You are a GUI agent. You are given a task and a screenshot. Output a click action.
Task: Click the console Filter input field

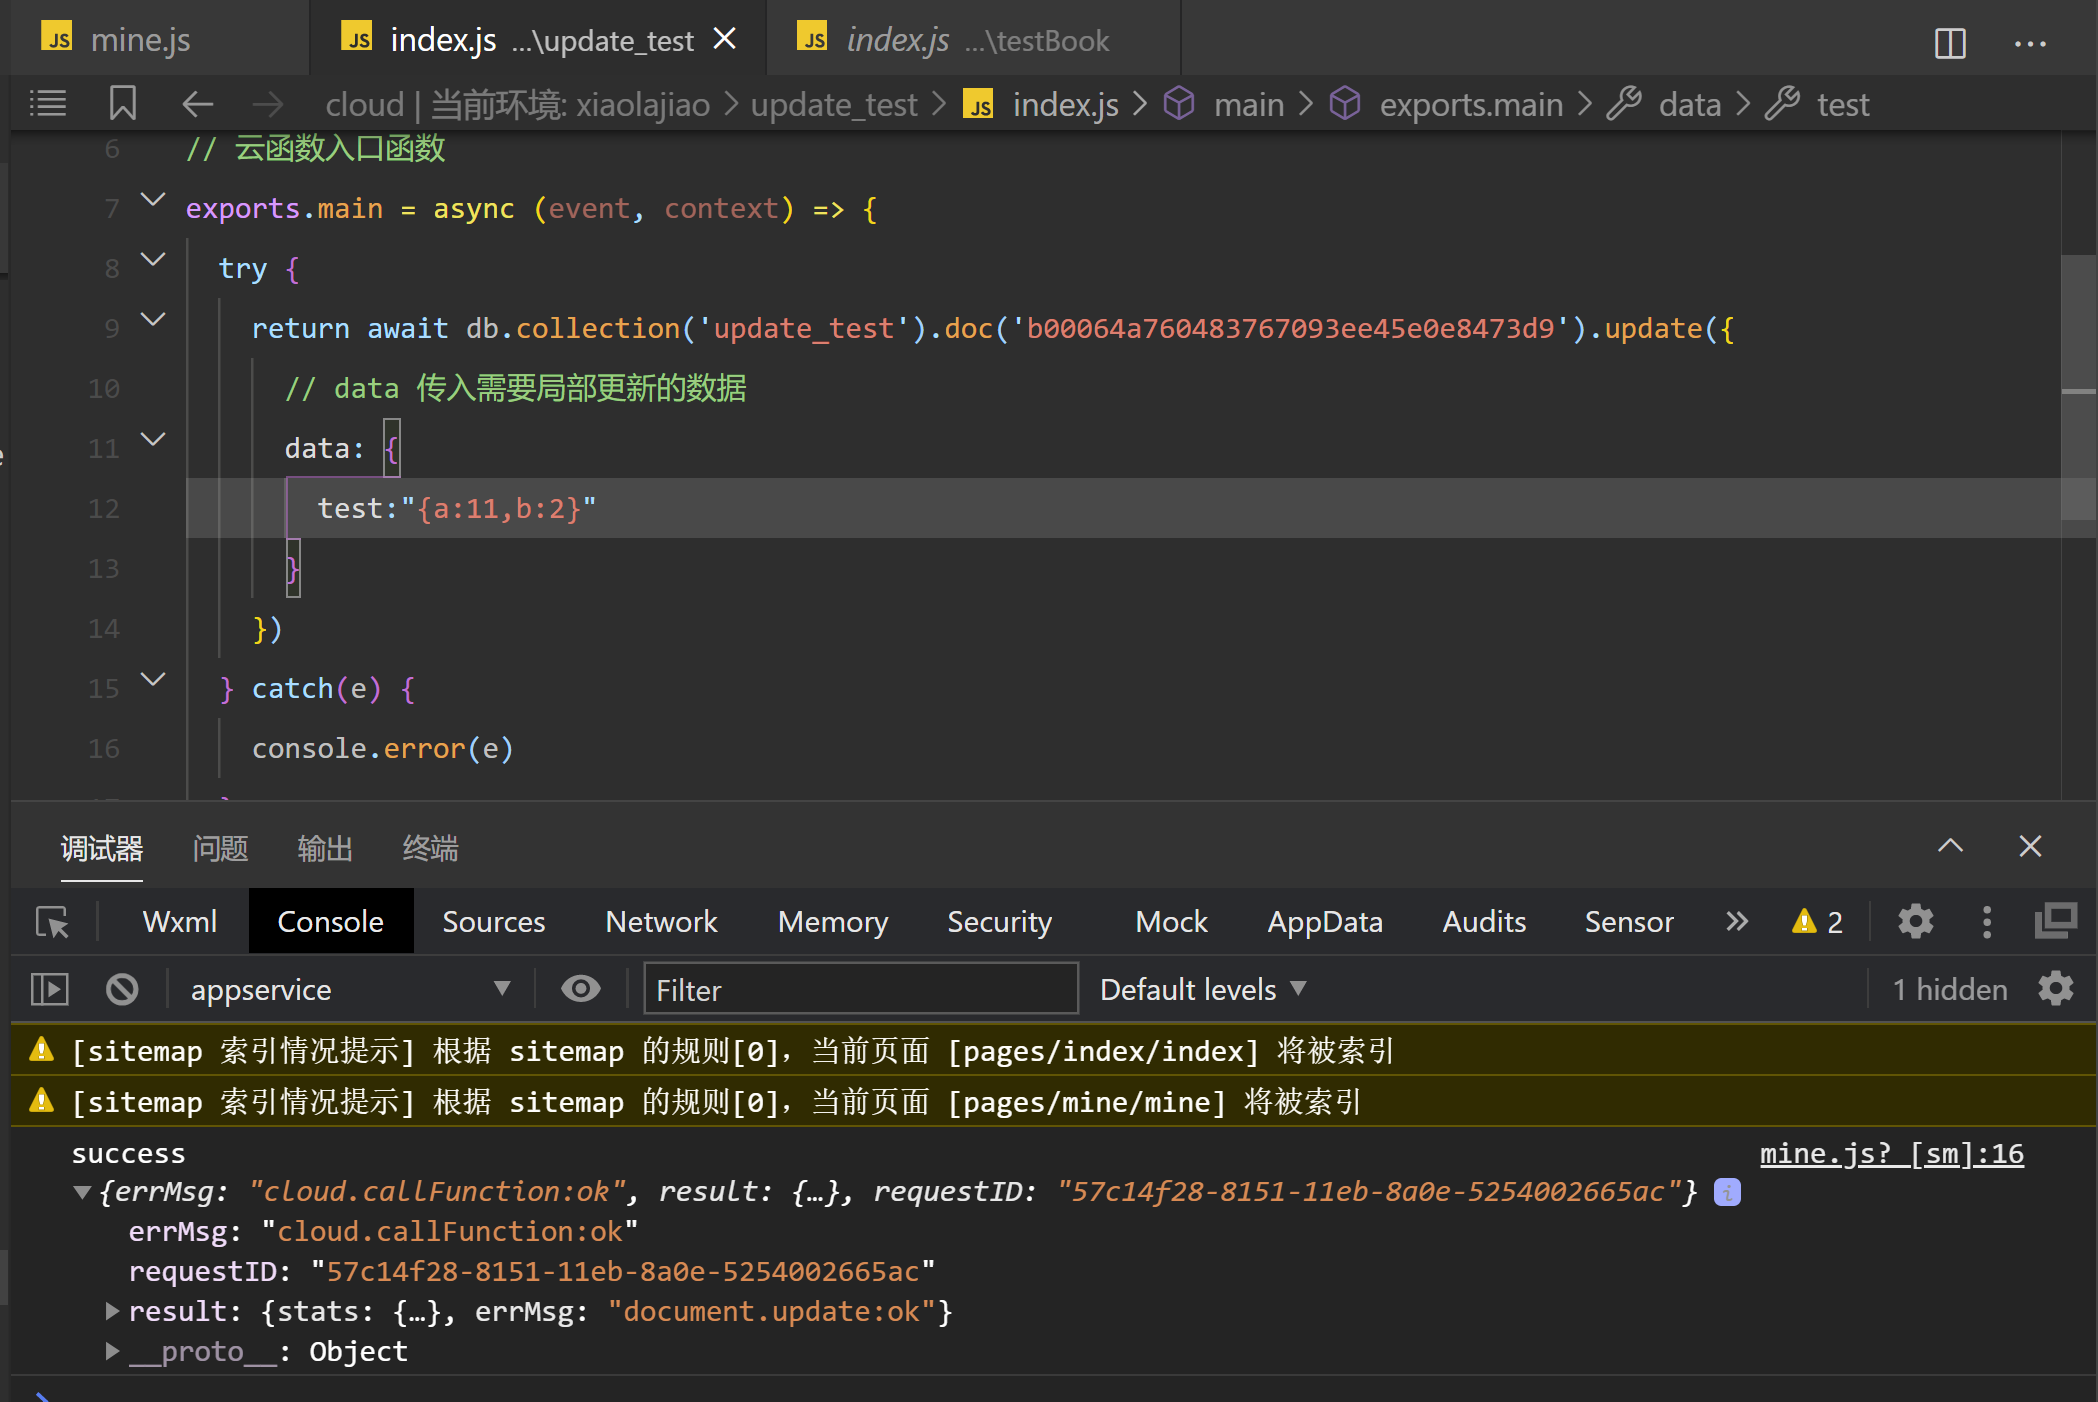coord(860,989)
